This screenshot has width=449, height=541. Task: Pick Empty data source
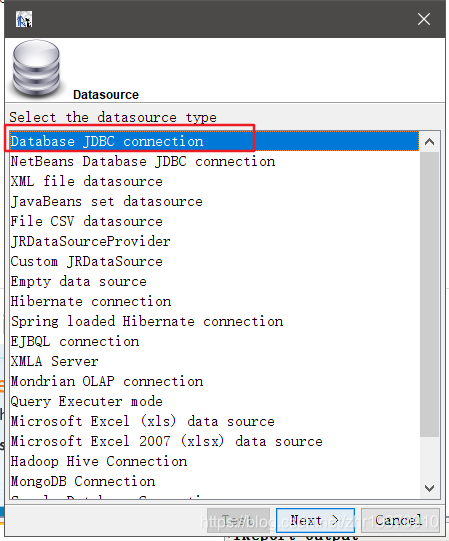(x=214, y=281)
